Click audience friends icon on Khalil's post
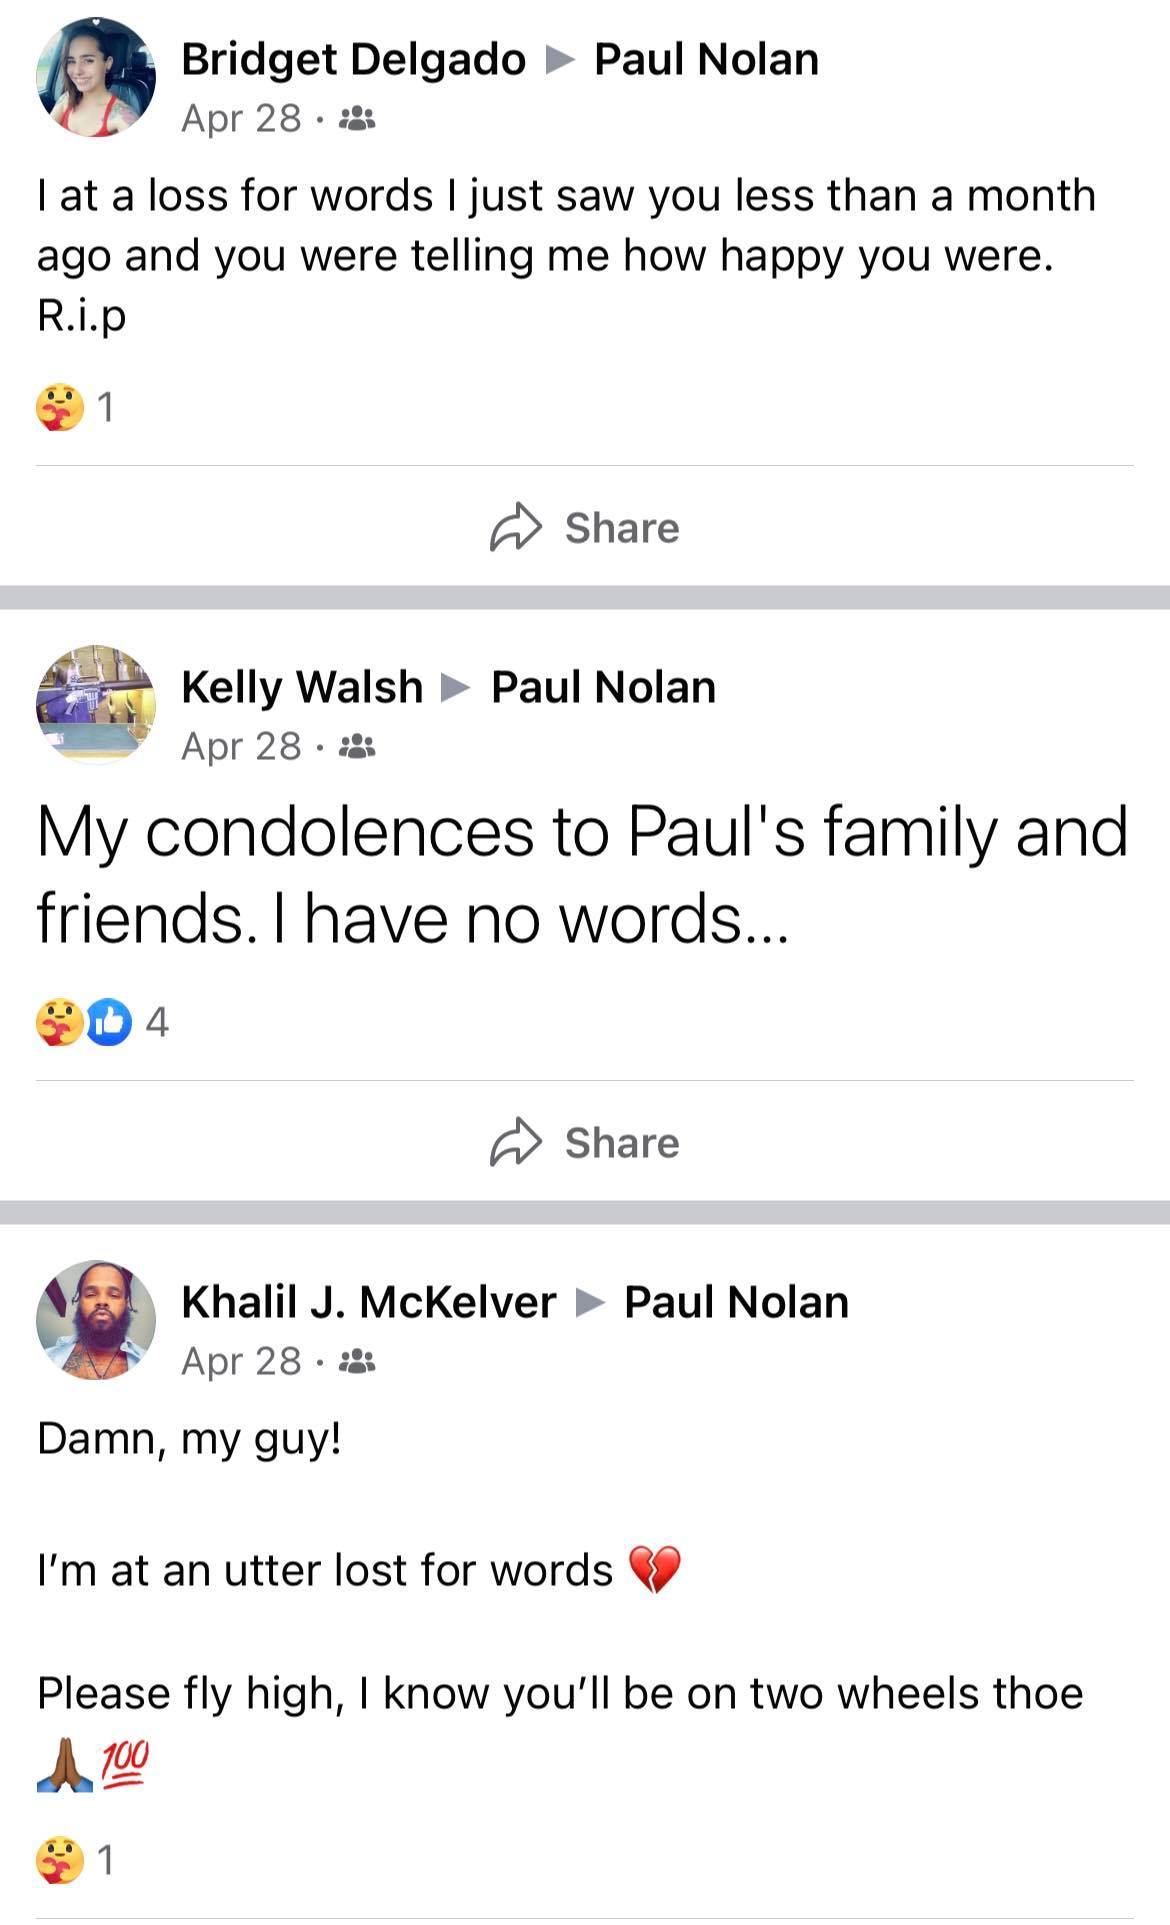This screenshot has height=1925, width=1170. click(x=357, y=1361)
